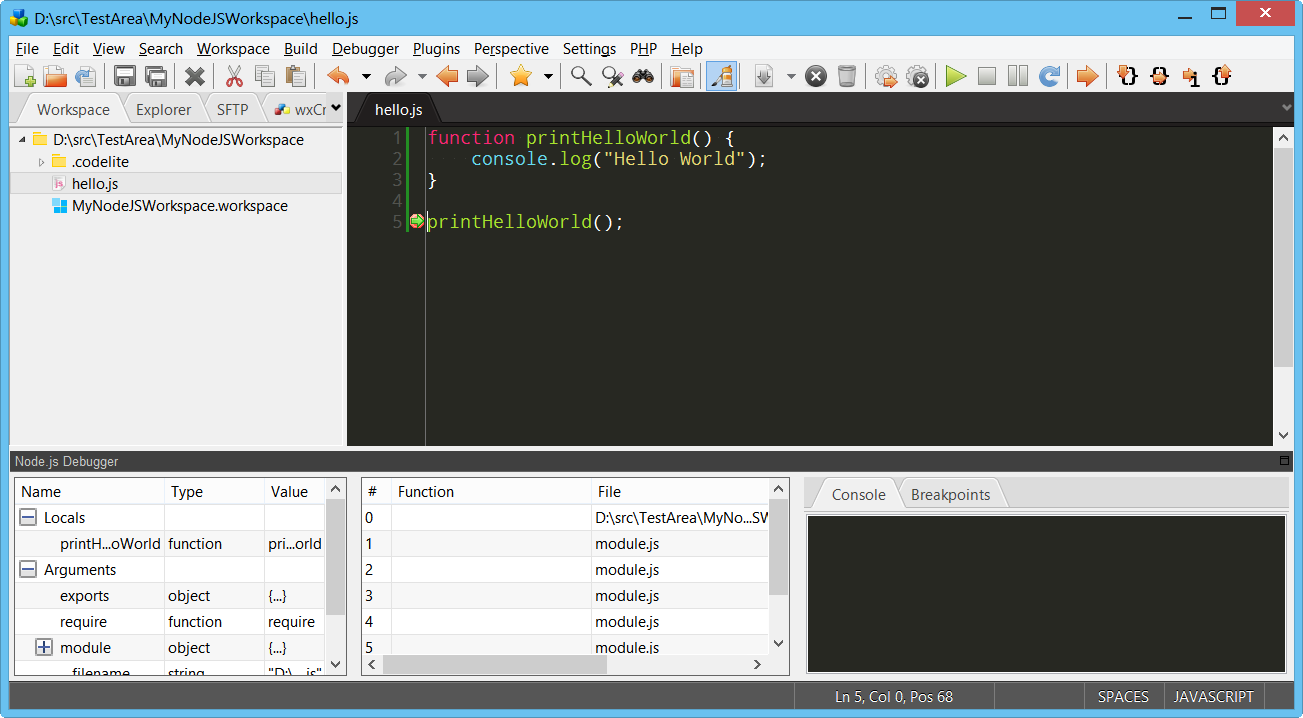Click the binoculars Find in Files icon

(x=642, y=77)
